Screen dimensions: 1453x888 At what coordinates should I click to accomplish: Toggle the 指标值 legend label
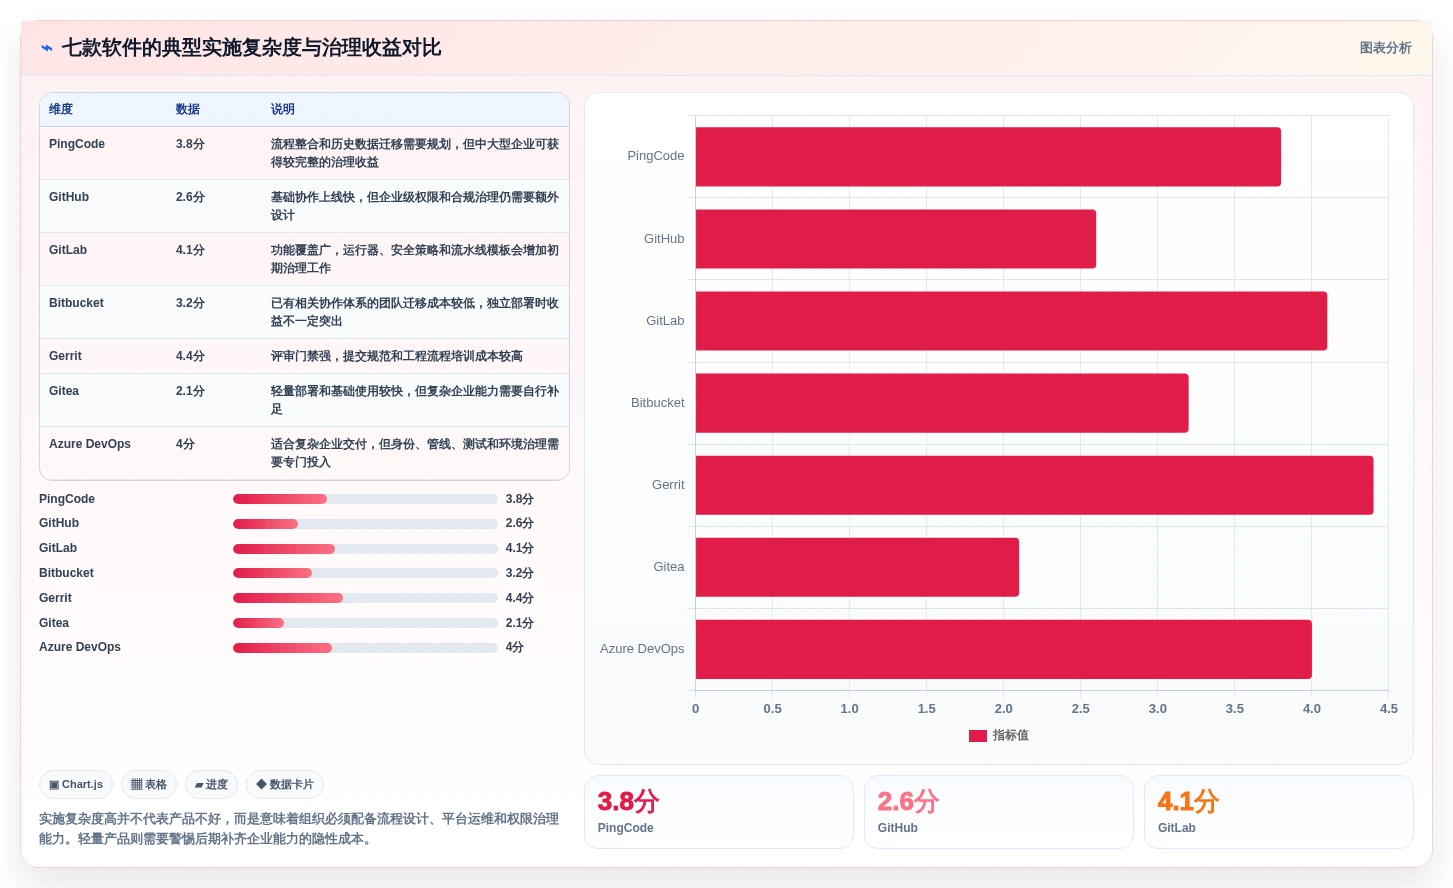click(1010, 736)
